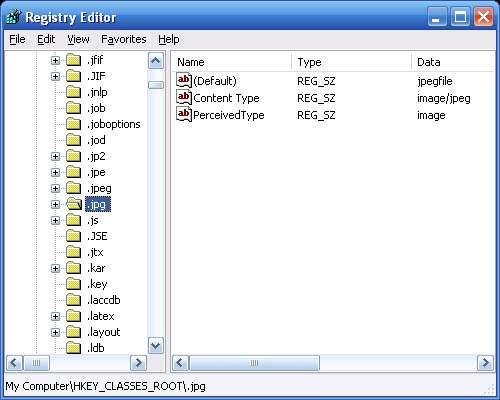Click the tree pane horizontal scroll thumb
This screenshot has width=500, height=400.
(36, 363)
